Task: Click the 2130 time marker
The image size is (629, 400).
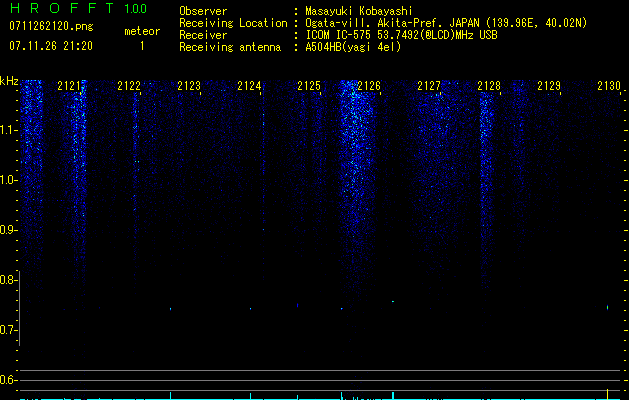Action: 609,86
